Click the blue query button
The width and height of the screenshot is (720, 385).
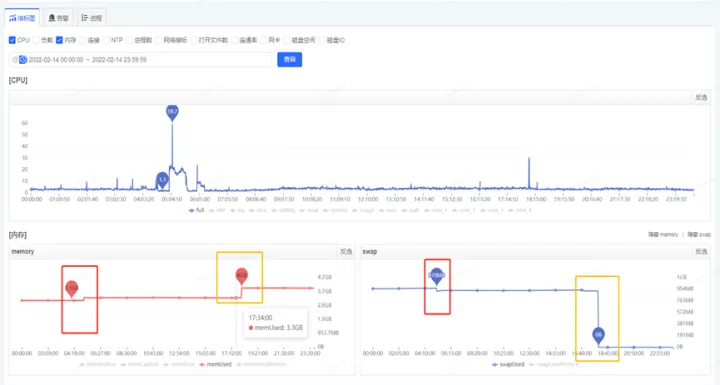coord(290,59)
